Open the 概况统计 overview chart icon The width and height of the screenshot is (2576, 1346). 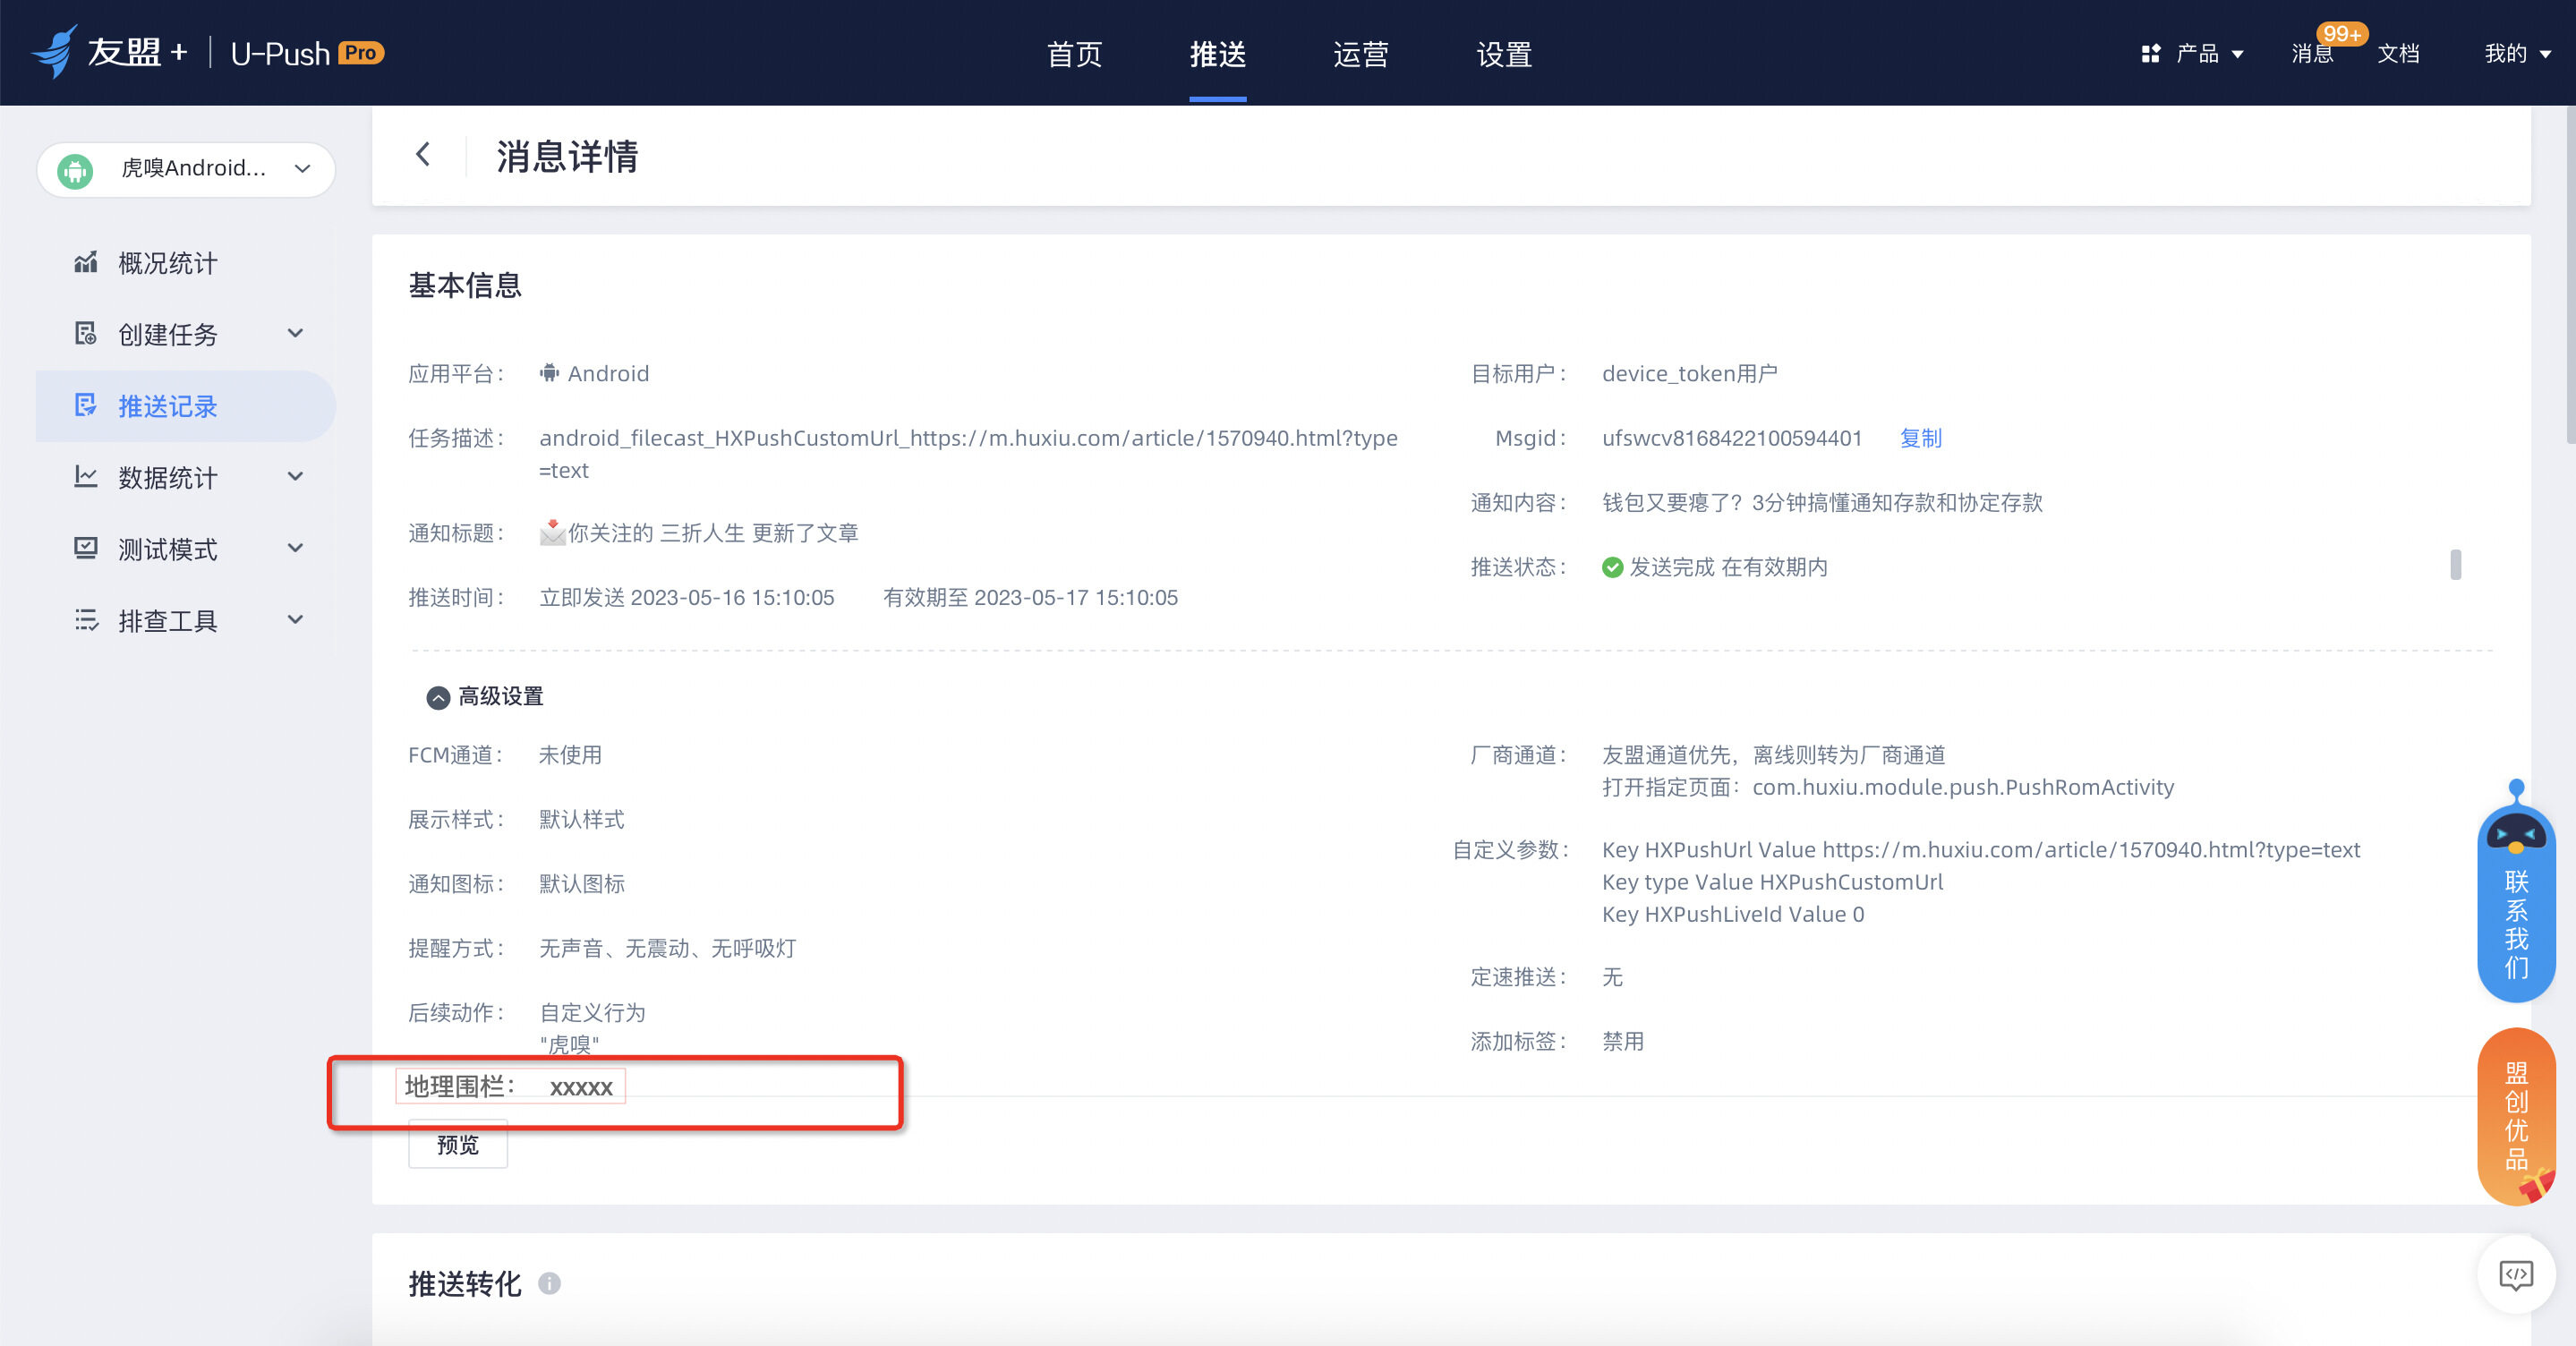[86, 263]
